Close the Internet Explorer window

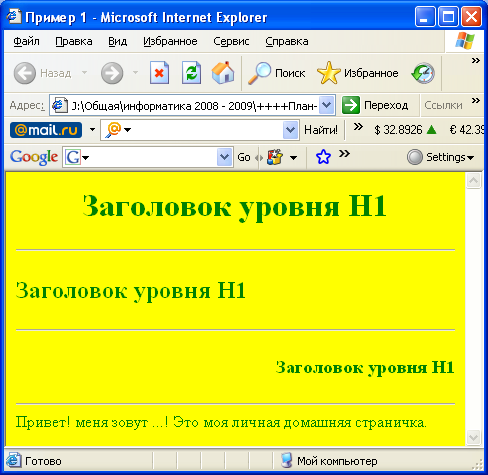tap(471, 16)
